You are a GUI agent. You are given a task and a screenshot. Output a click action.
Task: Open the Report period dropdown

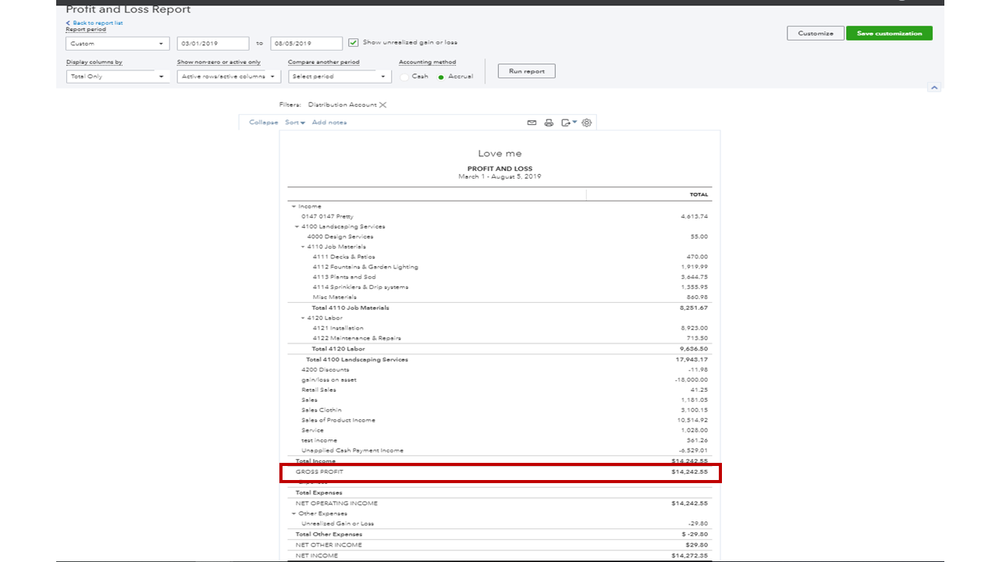[x=117, y=44]
